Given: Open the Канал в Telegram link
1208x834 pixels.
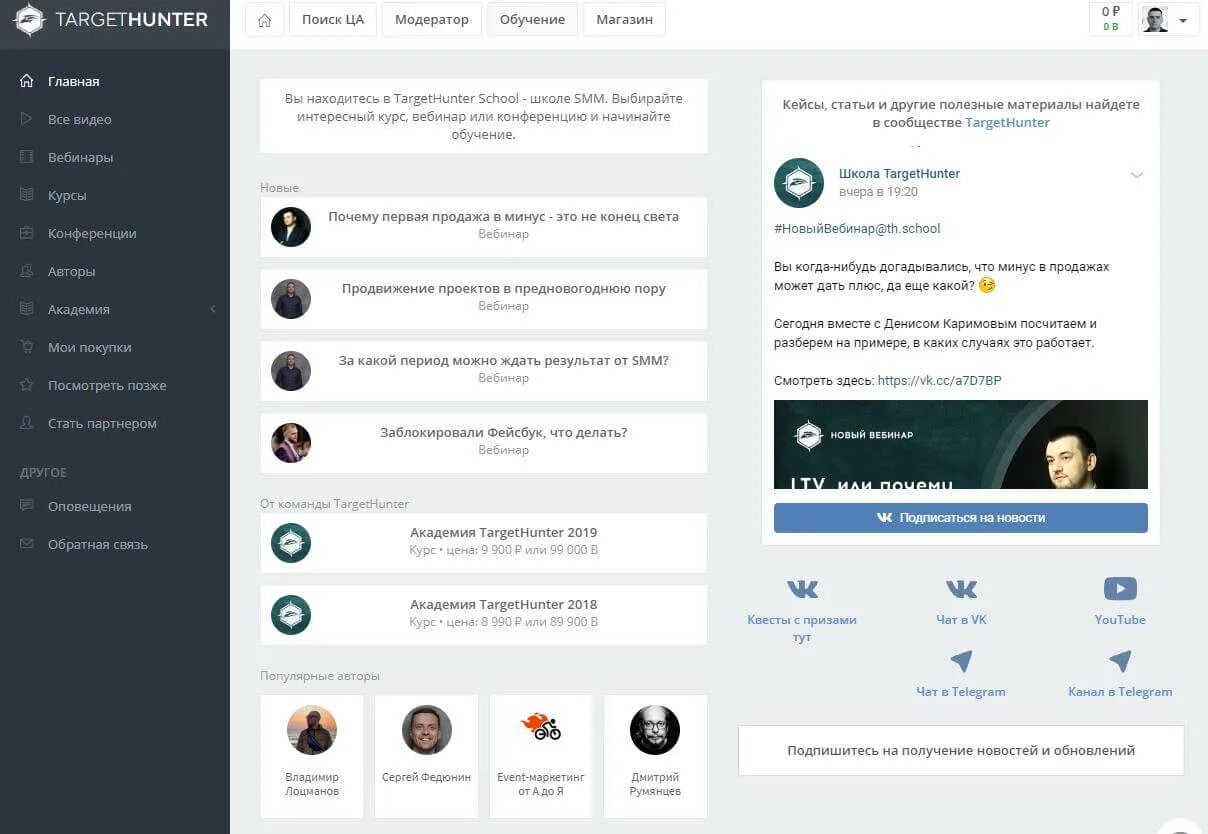Looking at the screenshot, I should [1120, 692].
